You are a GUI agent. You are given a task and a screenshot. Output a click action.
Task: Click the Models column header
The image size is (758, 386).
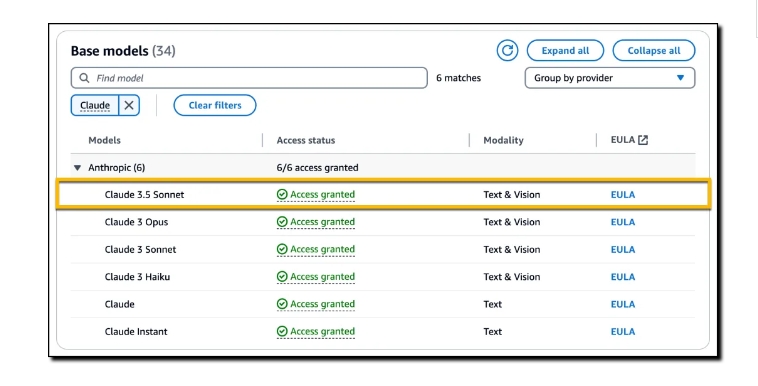click(104, 140)
